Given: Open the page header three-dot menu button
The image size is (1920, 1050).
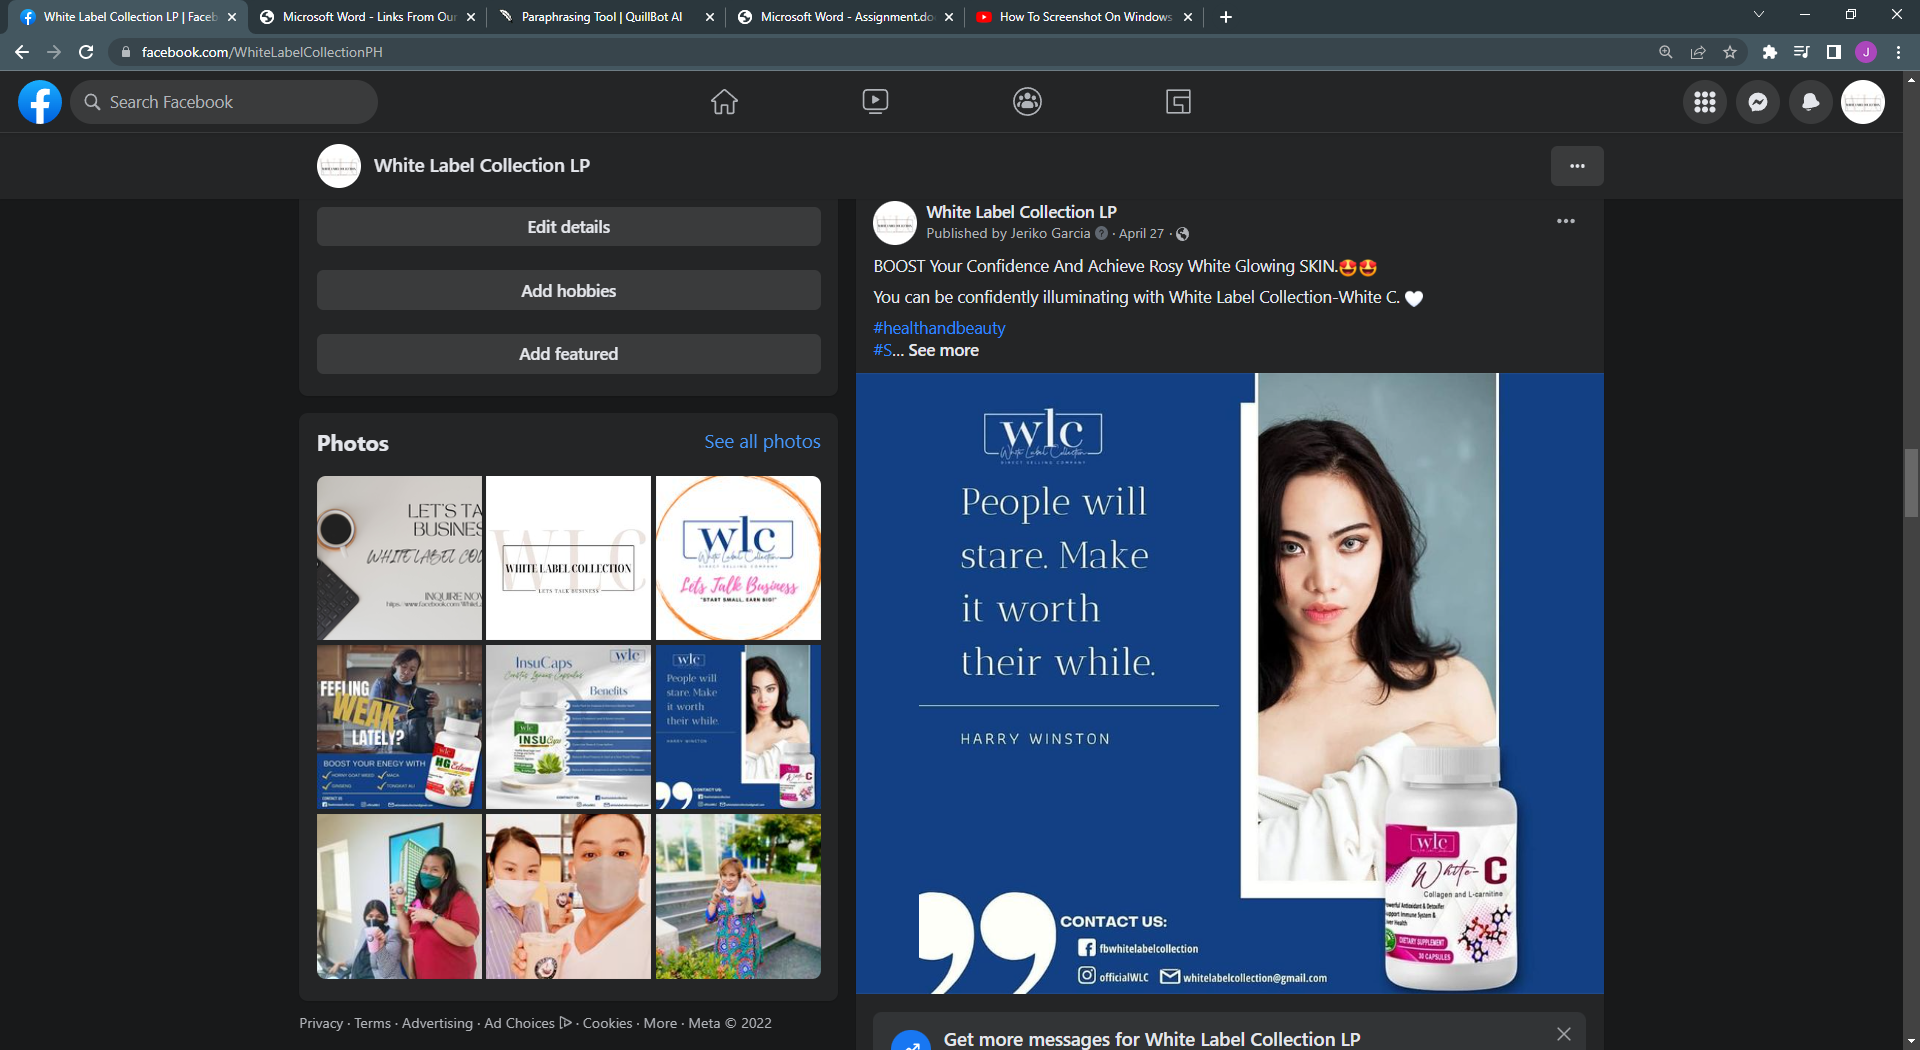Looking at the screenshot, I should pos(1577,166).
